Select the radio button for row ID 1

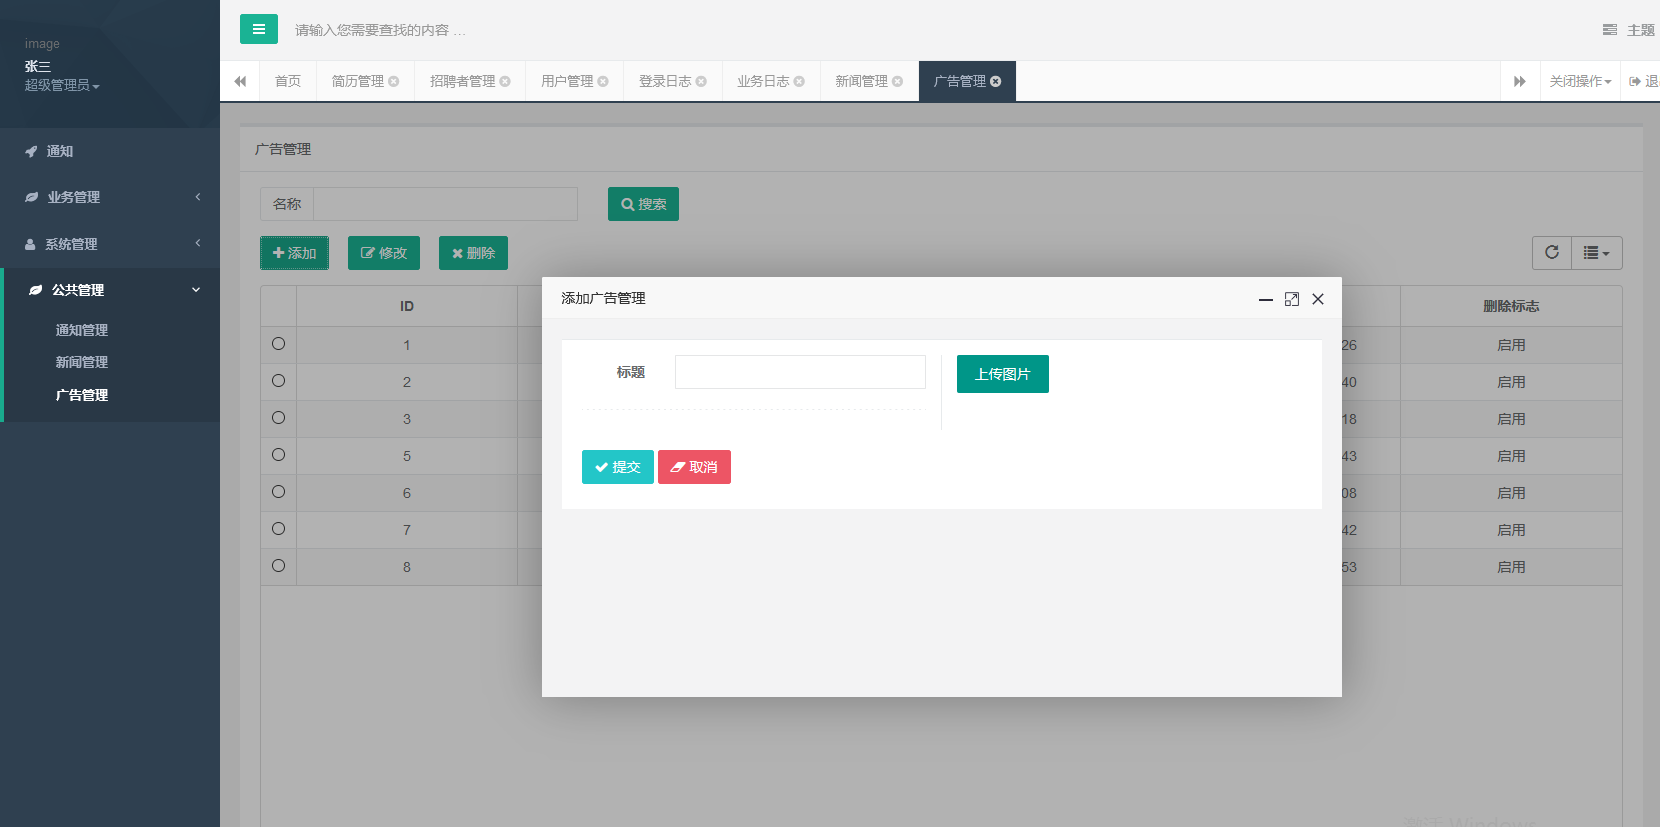coord(278,344)
